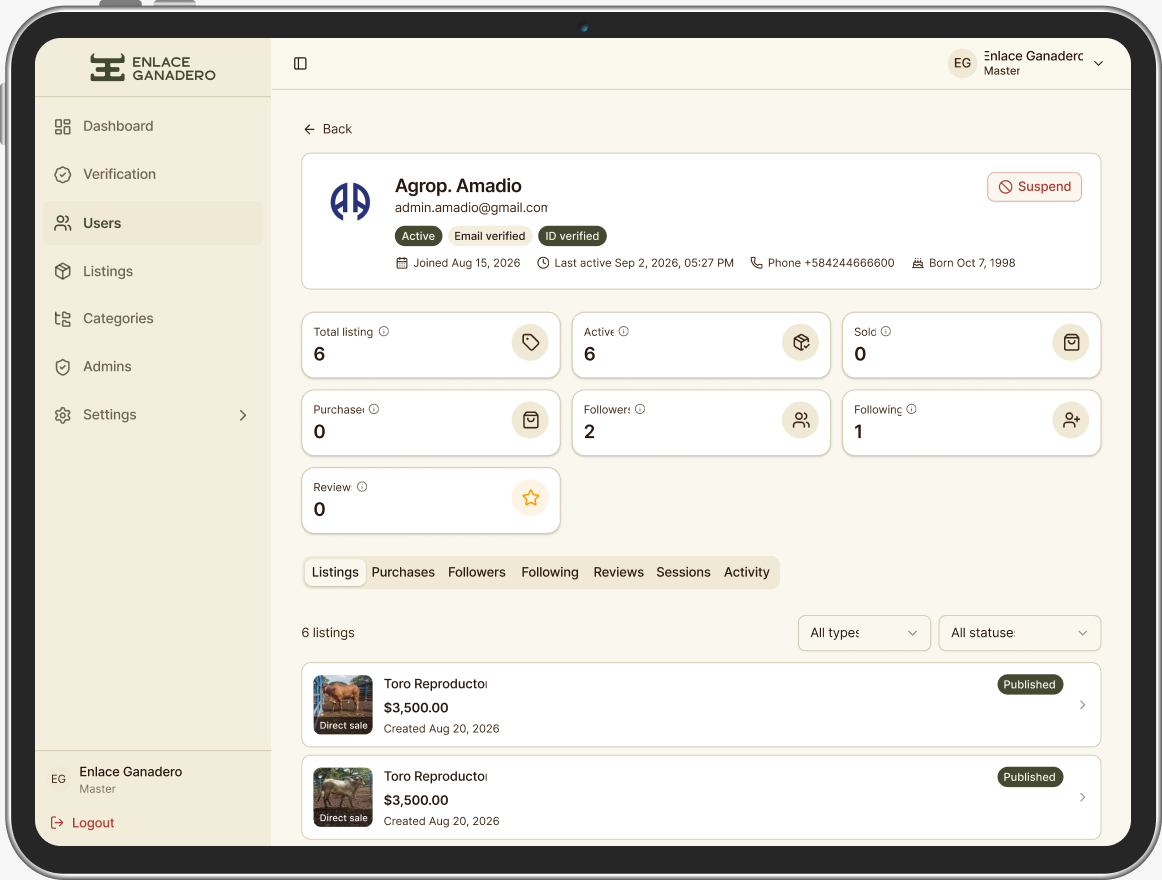Click the Sold card bag icon
Viewport: 1162px width, 880px height.
tap(1072, 343)
